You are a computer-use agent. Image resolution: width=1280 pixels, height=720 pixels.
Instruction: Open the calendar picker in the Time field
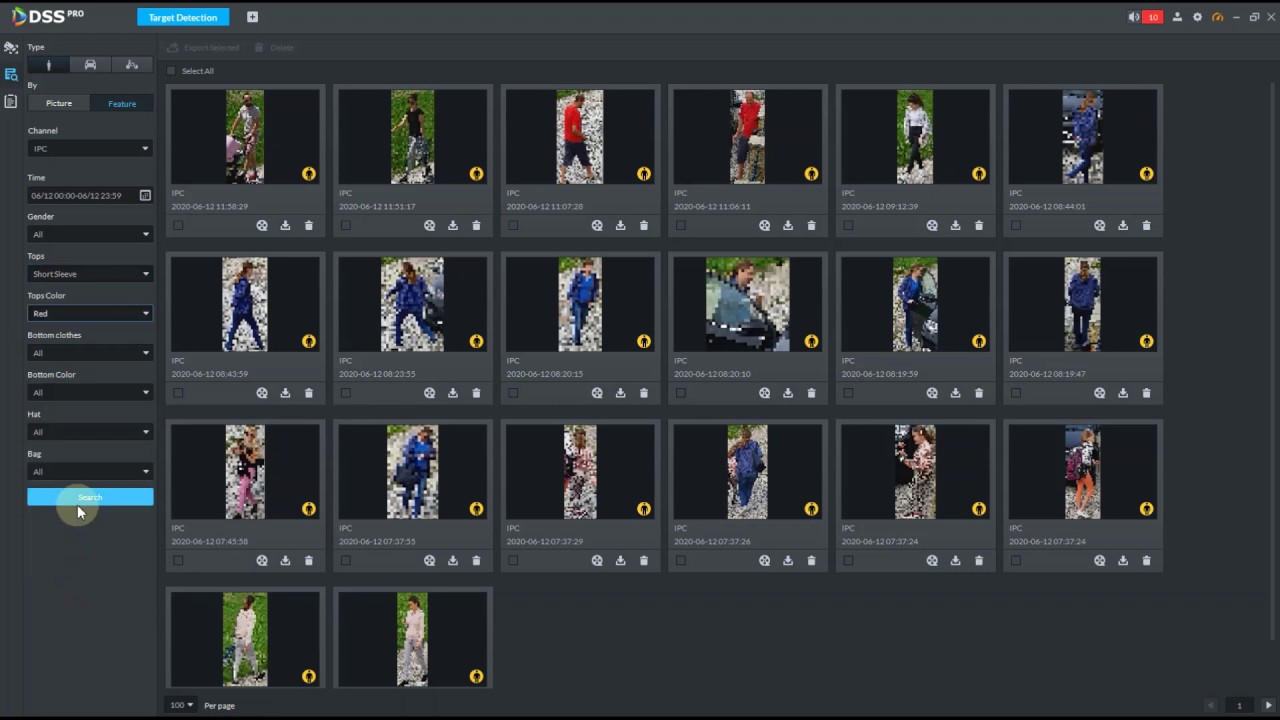[145, 196]
